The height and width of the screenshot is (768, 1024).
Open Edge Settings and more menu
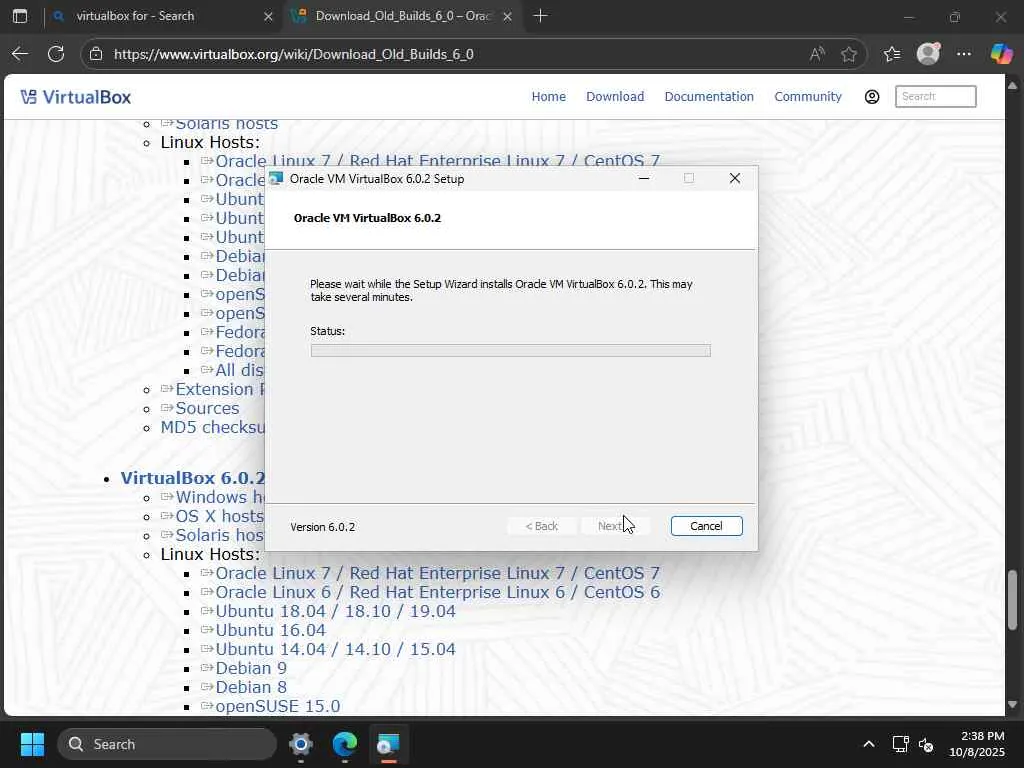pyautogui.click(x=964, y=54)
